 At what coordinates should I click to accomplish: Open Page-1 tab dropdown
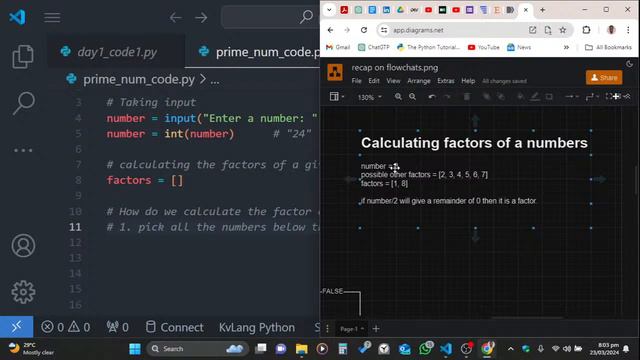[x=352, y=329]
